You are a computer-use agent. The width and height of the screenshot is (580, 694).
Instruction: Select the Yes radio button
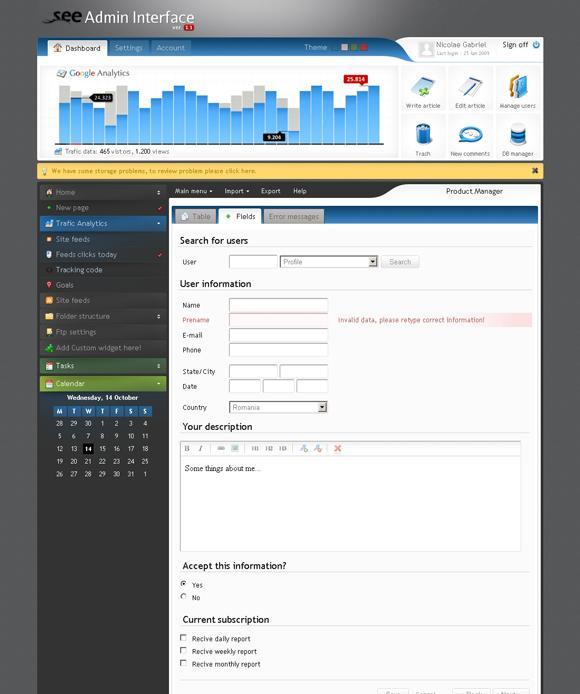pos(183,584)
